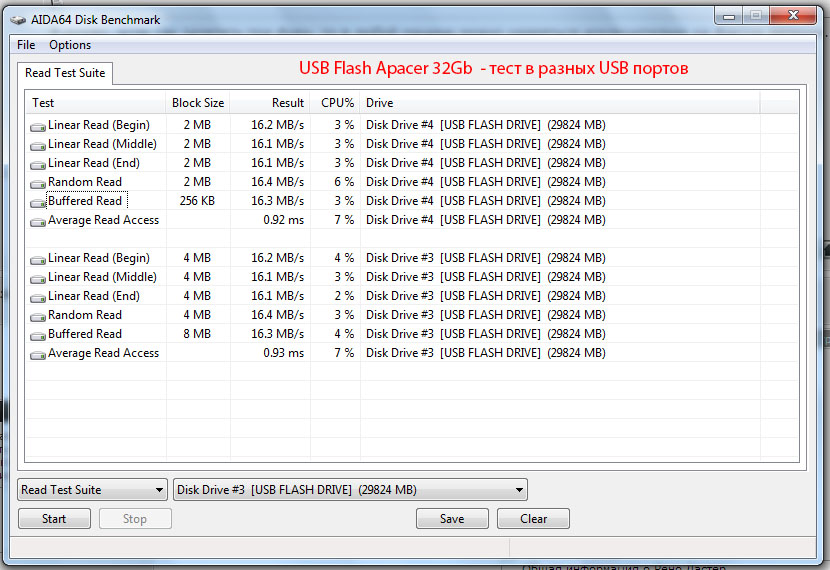This screenshot has width=830, height=570.
Task: Open the Read Test Suite dropdown
Action: (x=92, y=490)
